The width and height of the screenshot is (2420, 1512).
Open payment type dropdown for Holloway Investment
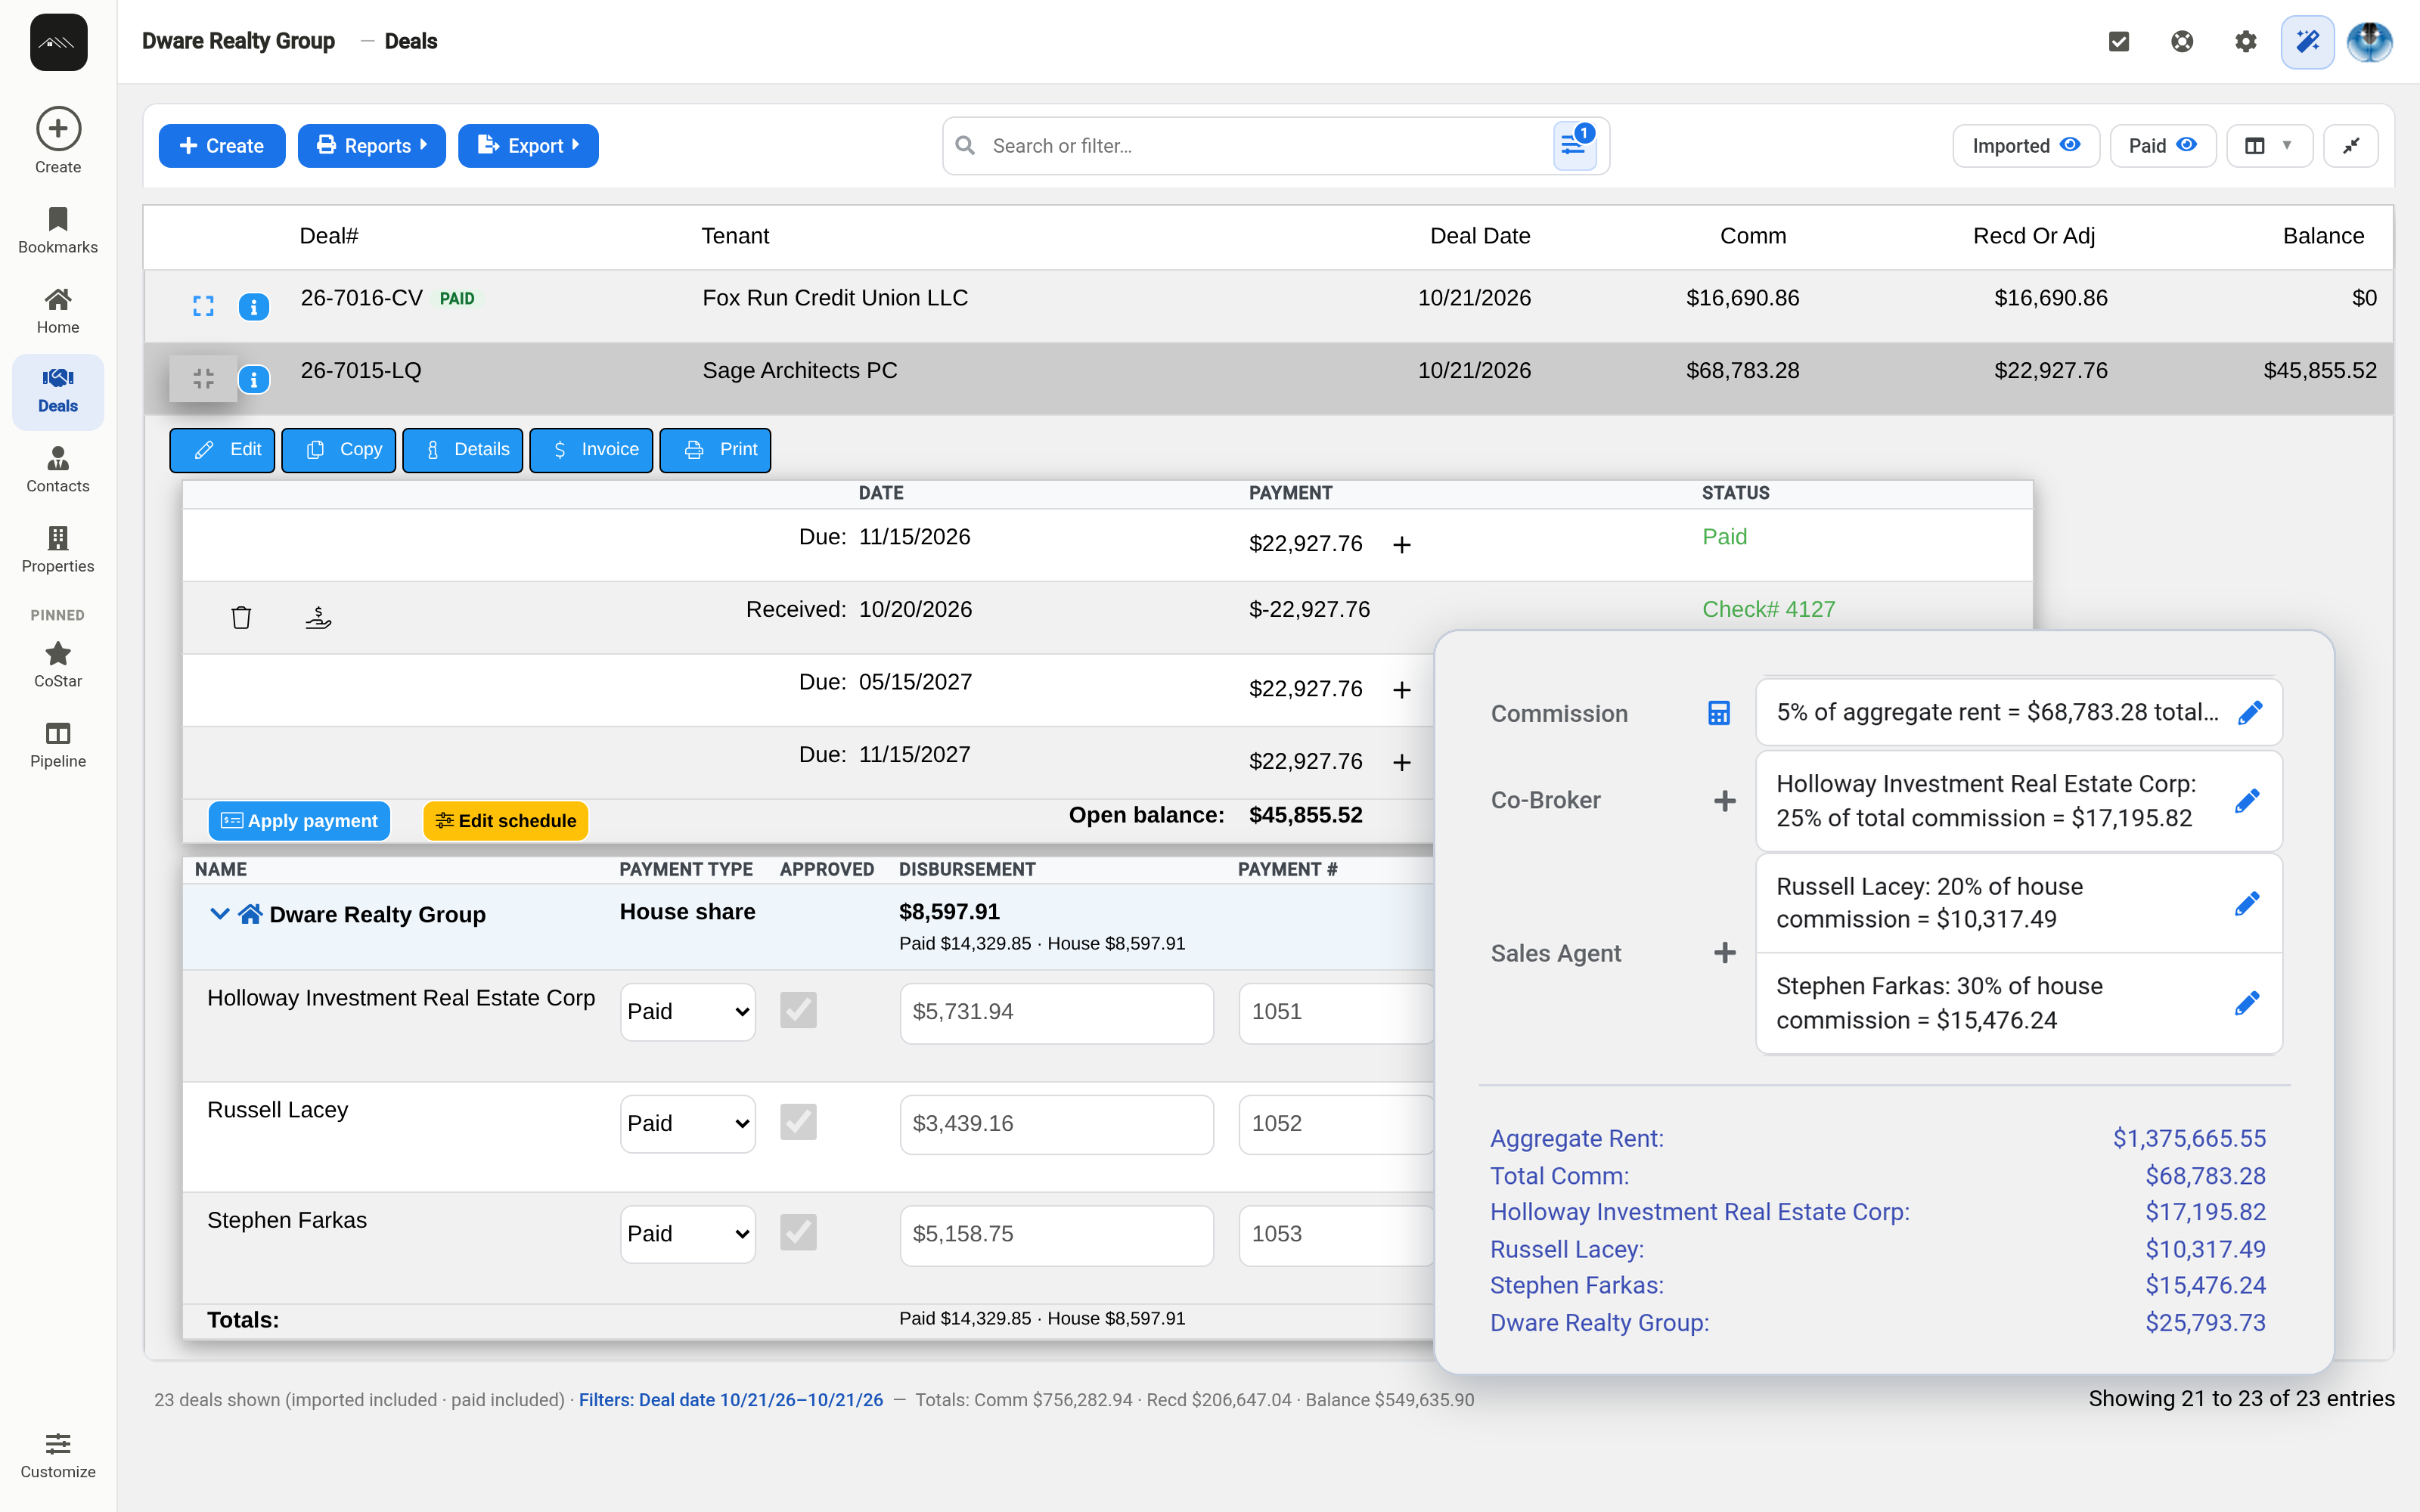tap(688, 1012)
